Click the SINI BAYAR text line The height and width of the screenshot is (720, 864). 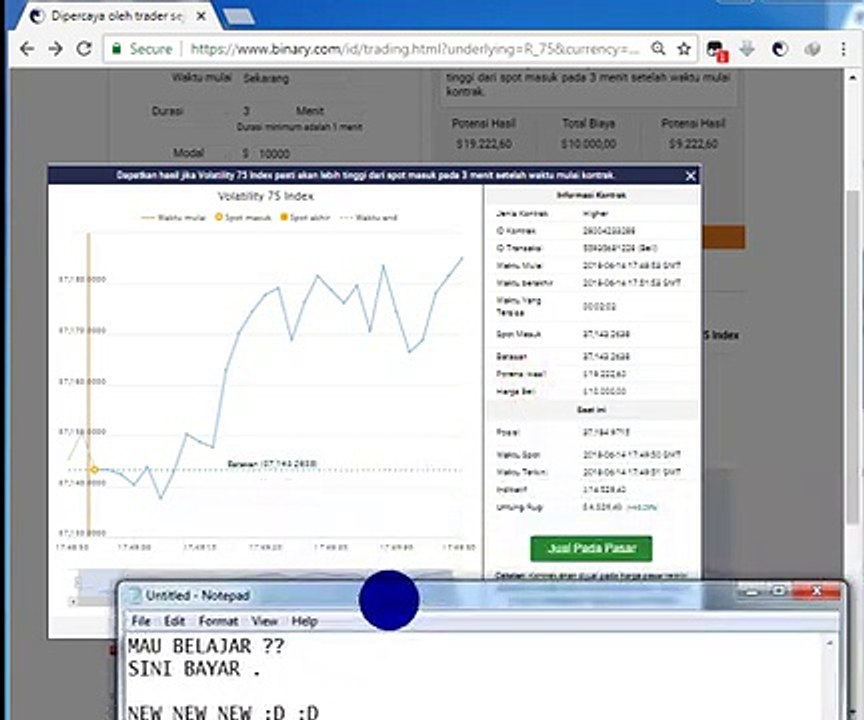point(194,669)
